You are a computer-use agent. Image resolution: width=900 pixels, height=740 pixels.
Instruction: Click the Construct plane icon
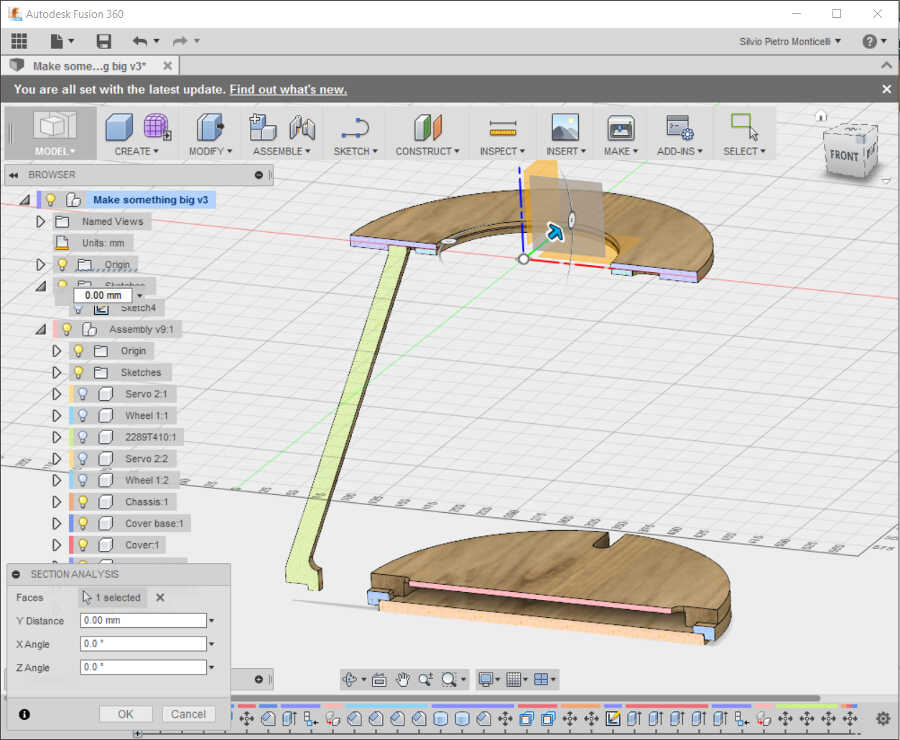pos(428,127)
